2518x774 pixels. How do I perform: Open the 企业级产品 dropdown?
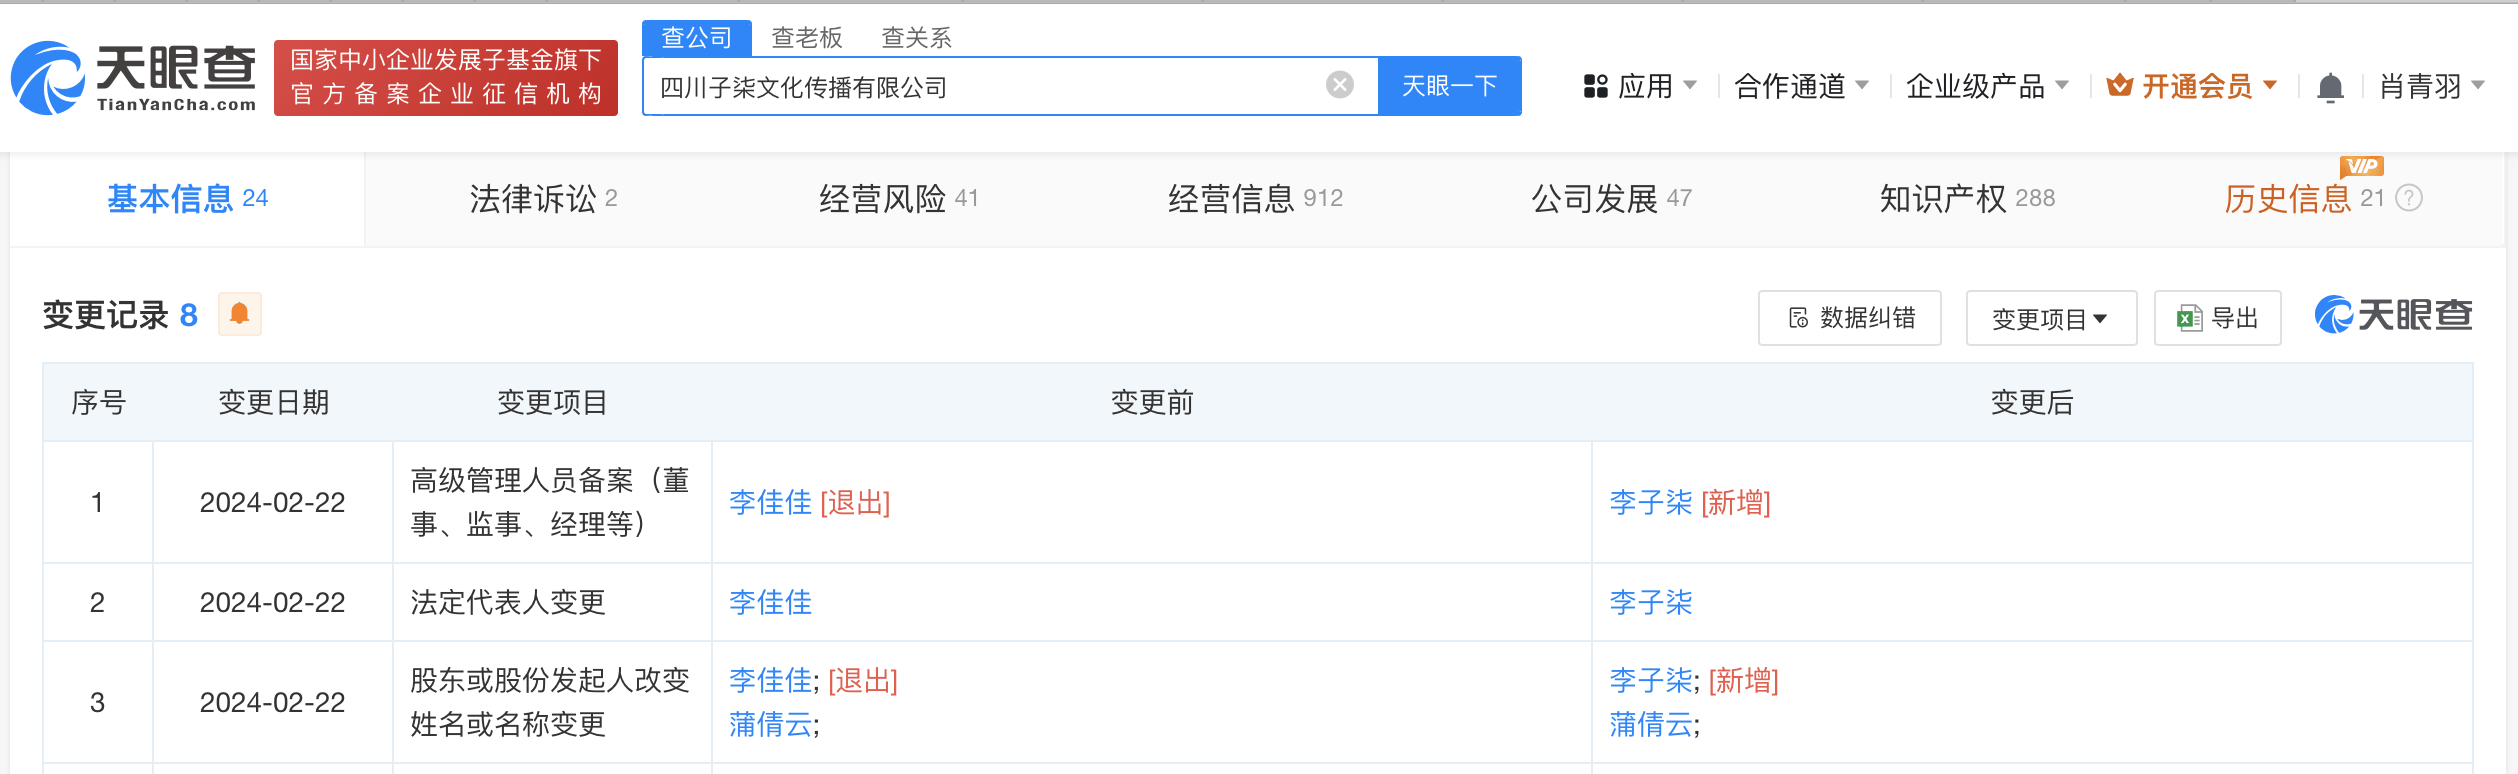coord(1987,87)
